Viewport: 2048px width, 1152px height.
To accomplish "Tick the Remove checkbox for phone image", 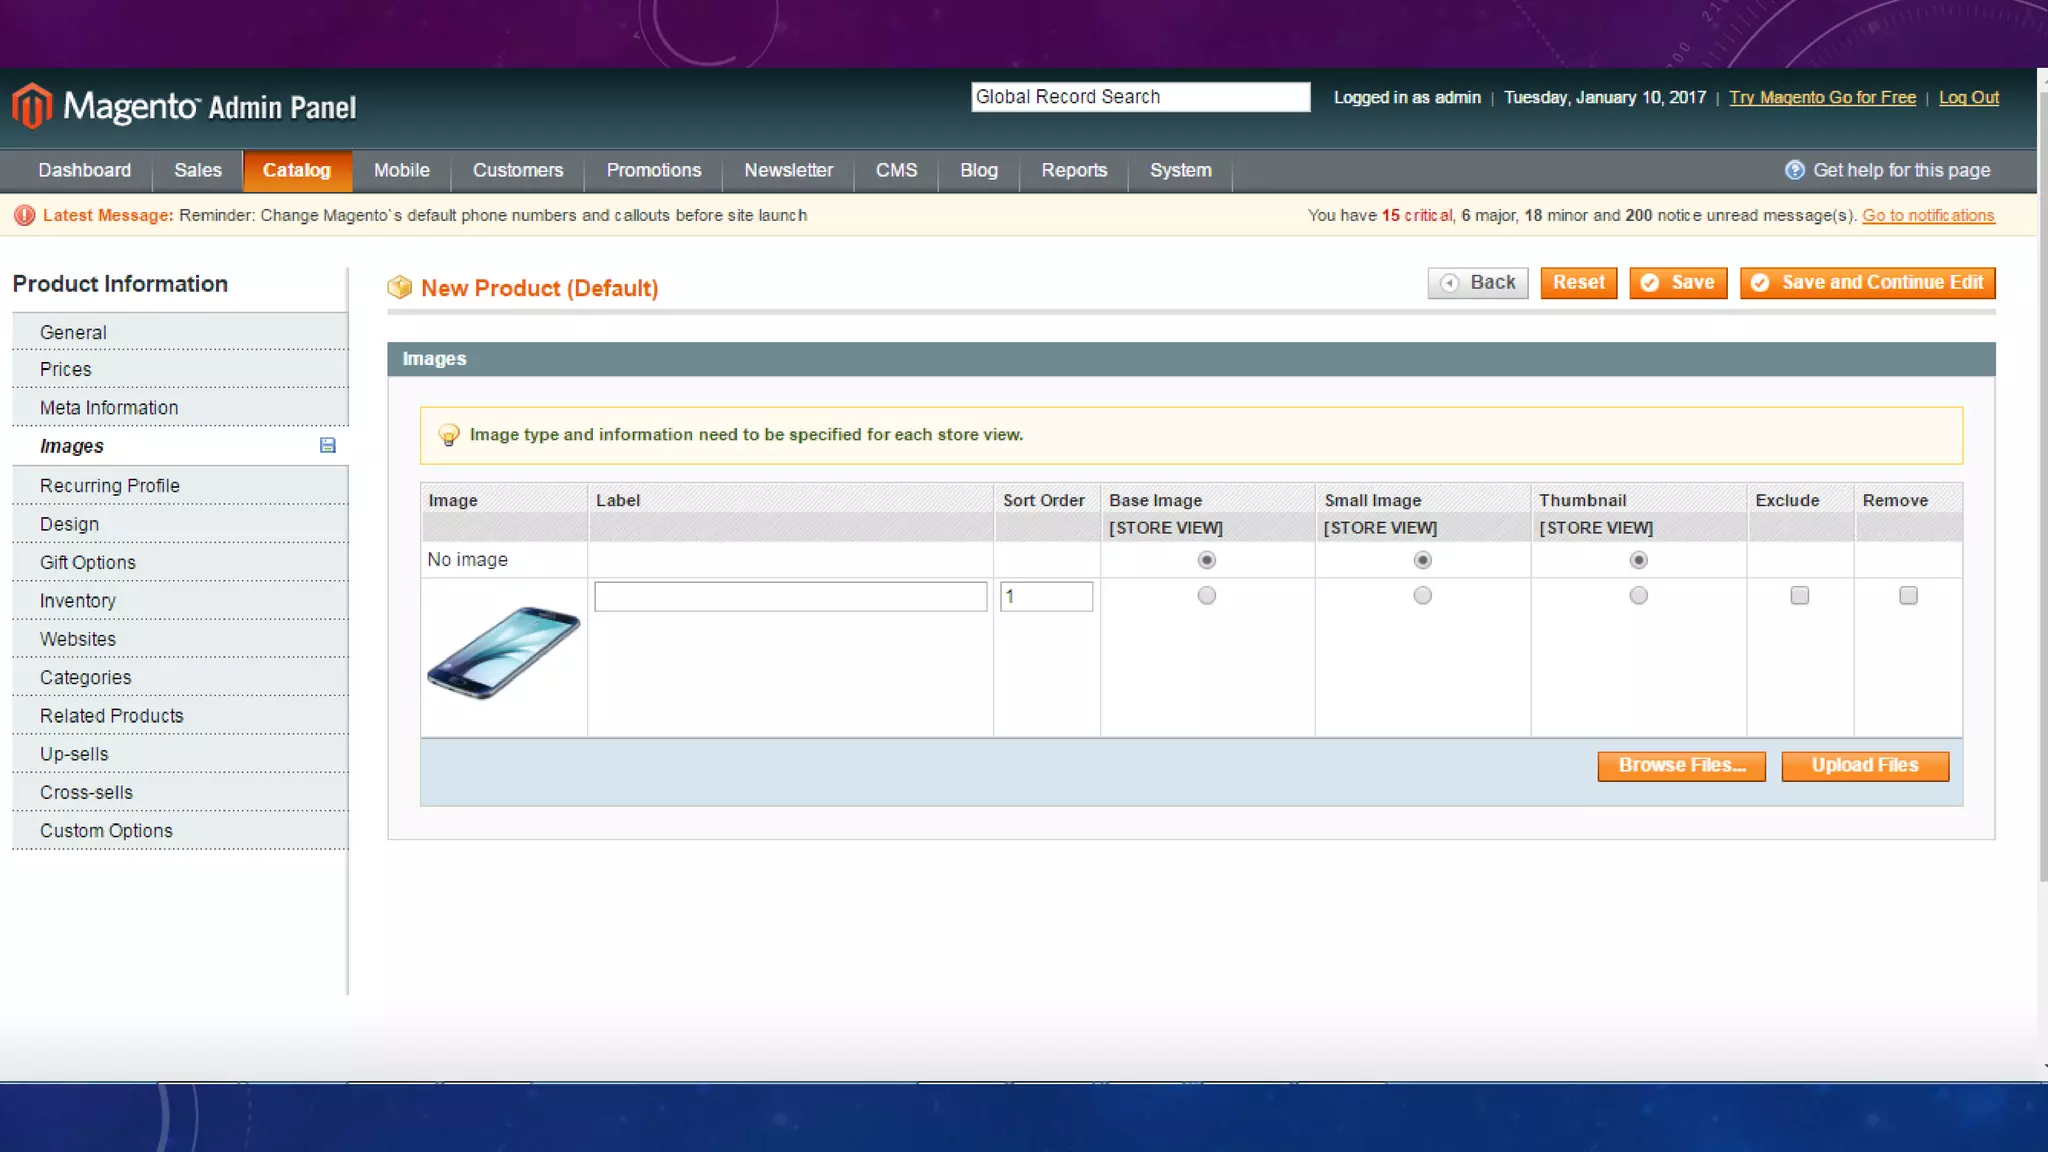I will [1908, 596].
